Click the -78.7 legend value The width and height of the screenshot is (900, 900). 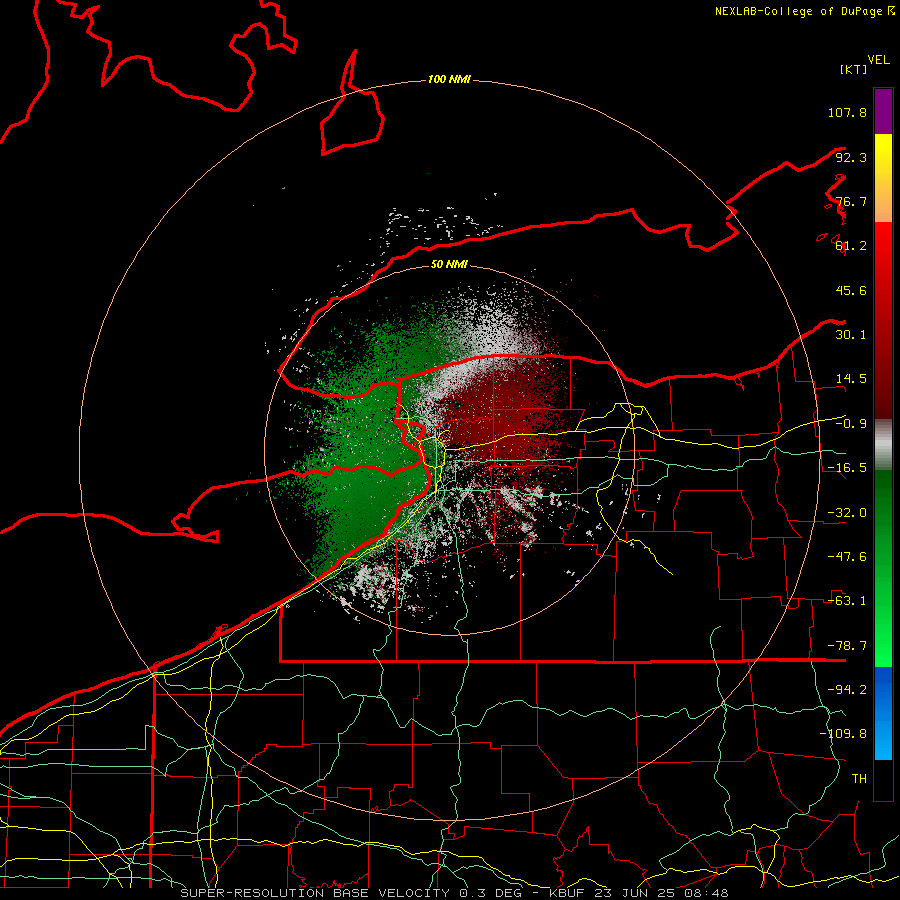click(847, 646)
